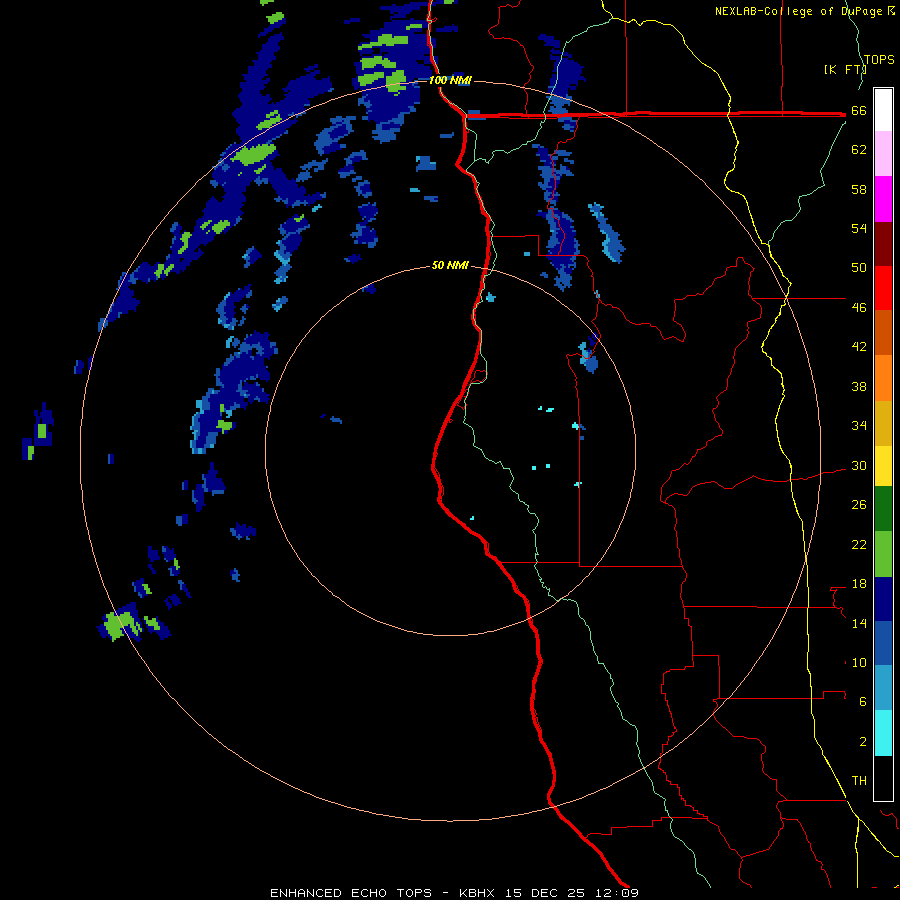Click the 15 DEC 25 date in the caption
Image resolution: width=900 pixels, height=900 pixels.
click(545, 893)
